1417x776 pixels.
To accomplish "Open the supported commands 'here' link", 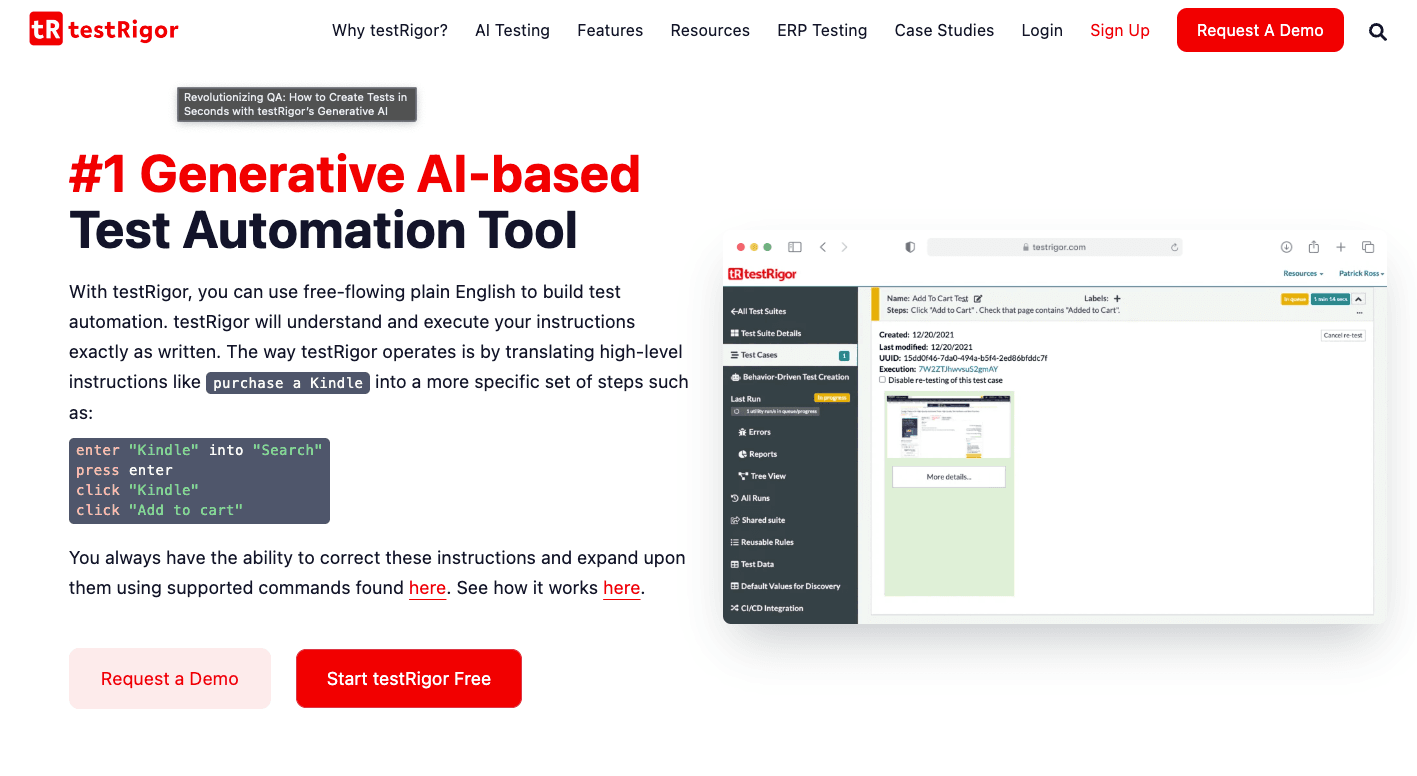I will 427,588.
